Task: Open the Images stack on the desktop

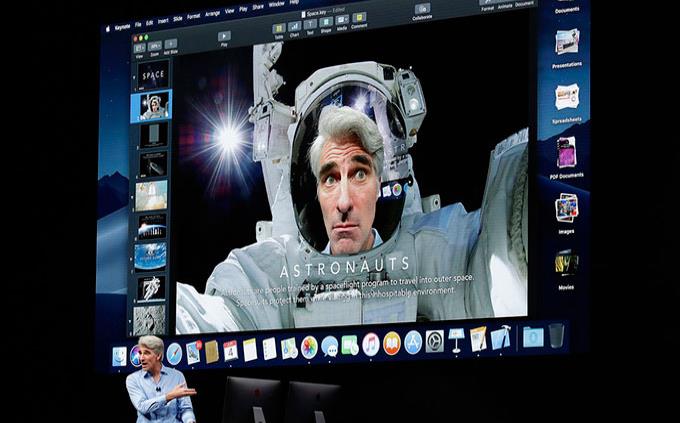Action: (566, 208)
